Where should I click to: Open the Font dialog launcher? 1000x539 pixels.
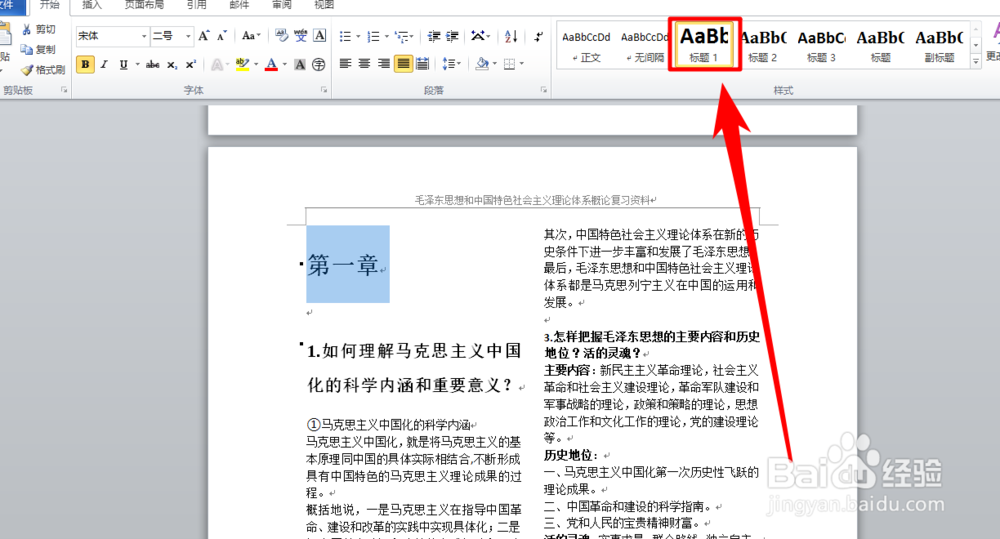324,91
